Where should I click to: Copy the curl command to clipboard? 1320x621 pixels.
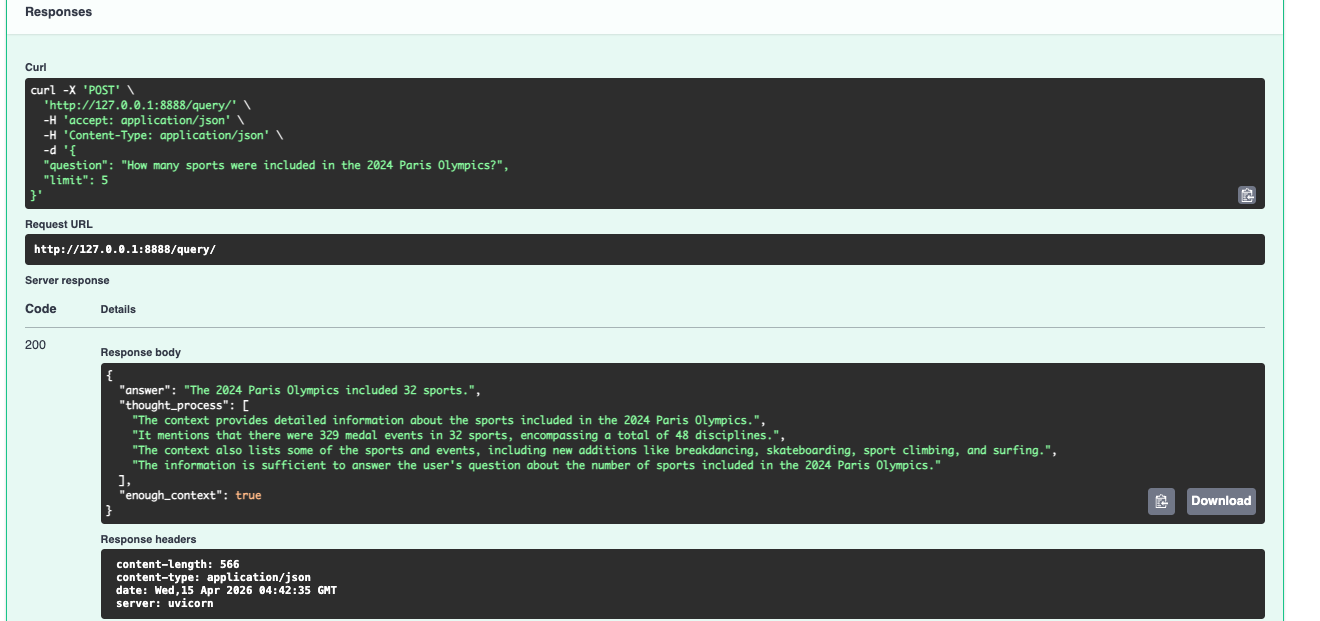tap(1247, 195)
